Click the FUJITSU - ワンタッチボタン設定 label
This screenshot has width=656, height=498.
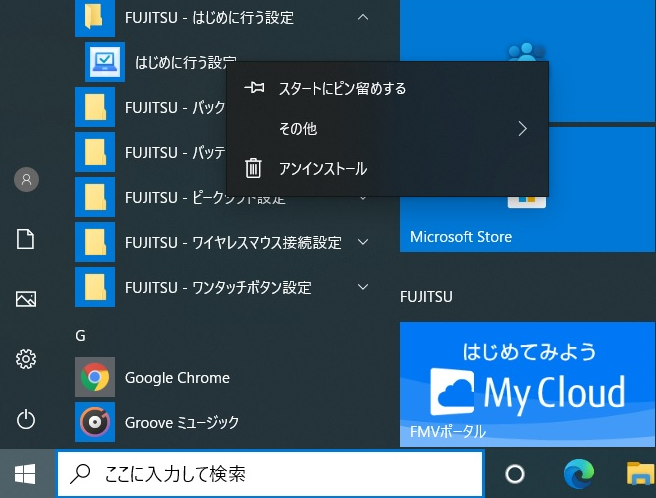click(218, 288)
